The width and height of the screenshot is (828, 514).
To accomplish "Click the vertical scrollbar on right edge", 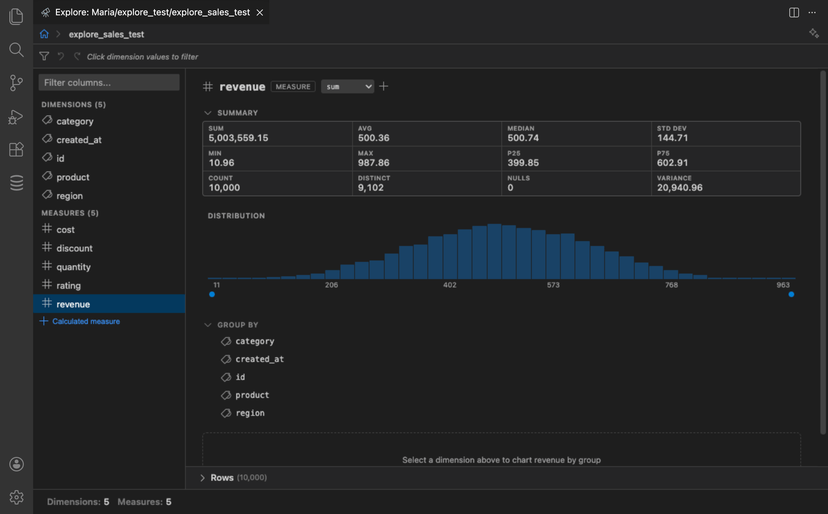I will coord(823,252).
